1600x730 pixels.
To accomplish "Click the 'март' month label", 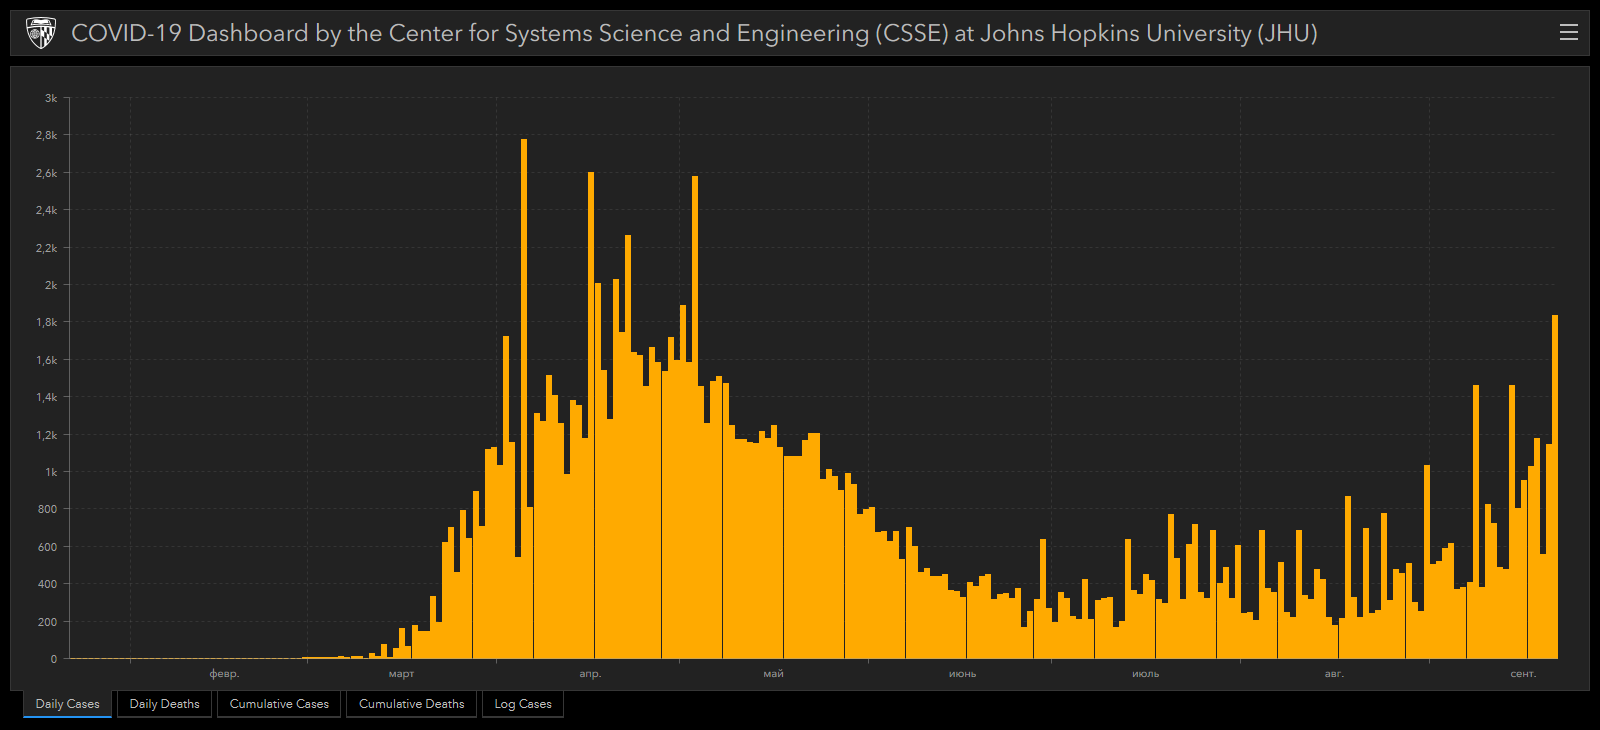I will pyautogui.click(x=401, y=674).
